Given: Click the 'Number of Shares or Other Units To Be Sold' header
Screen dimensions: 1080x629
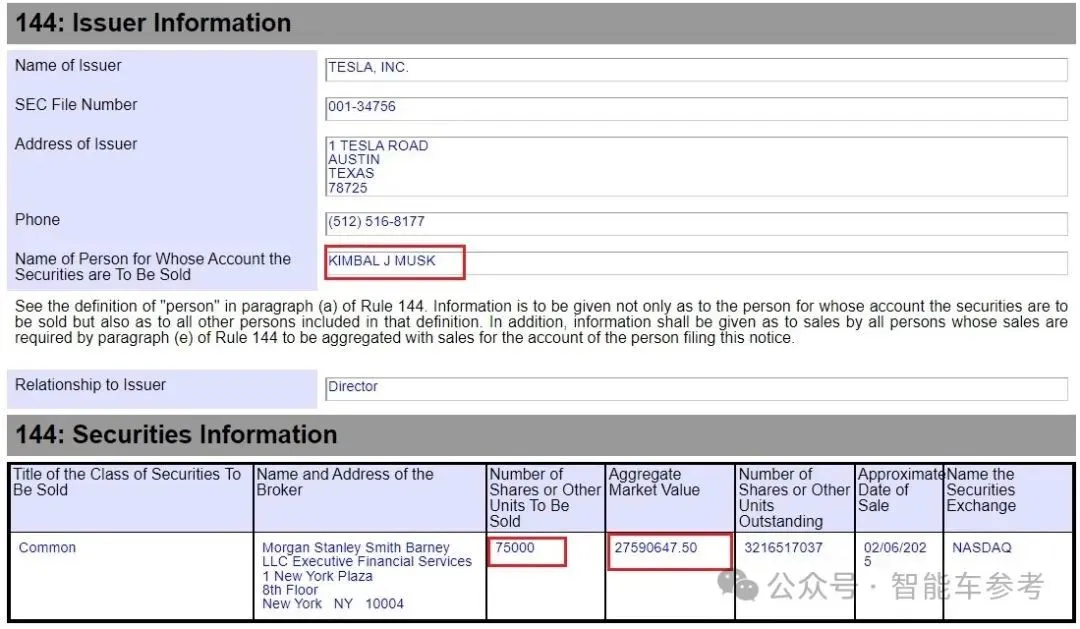Looking at the screenshot, I should tap(545, 497).
